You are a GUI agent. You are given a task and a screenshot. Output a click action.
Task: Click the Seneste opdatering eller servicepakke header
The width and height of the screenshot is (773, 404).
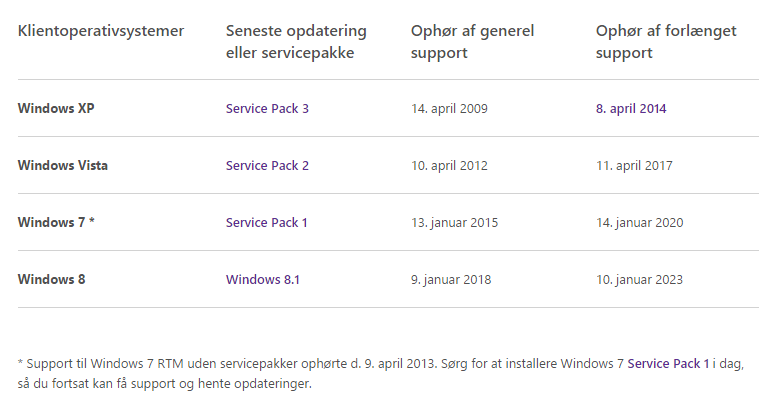click(296, 42)
